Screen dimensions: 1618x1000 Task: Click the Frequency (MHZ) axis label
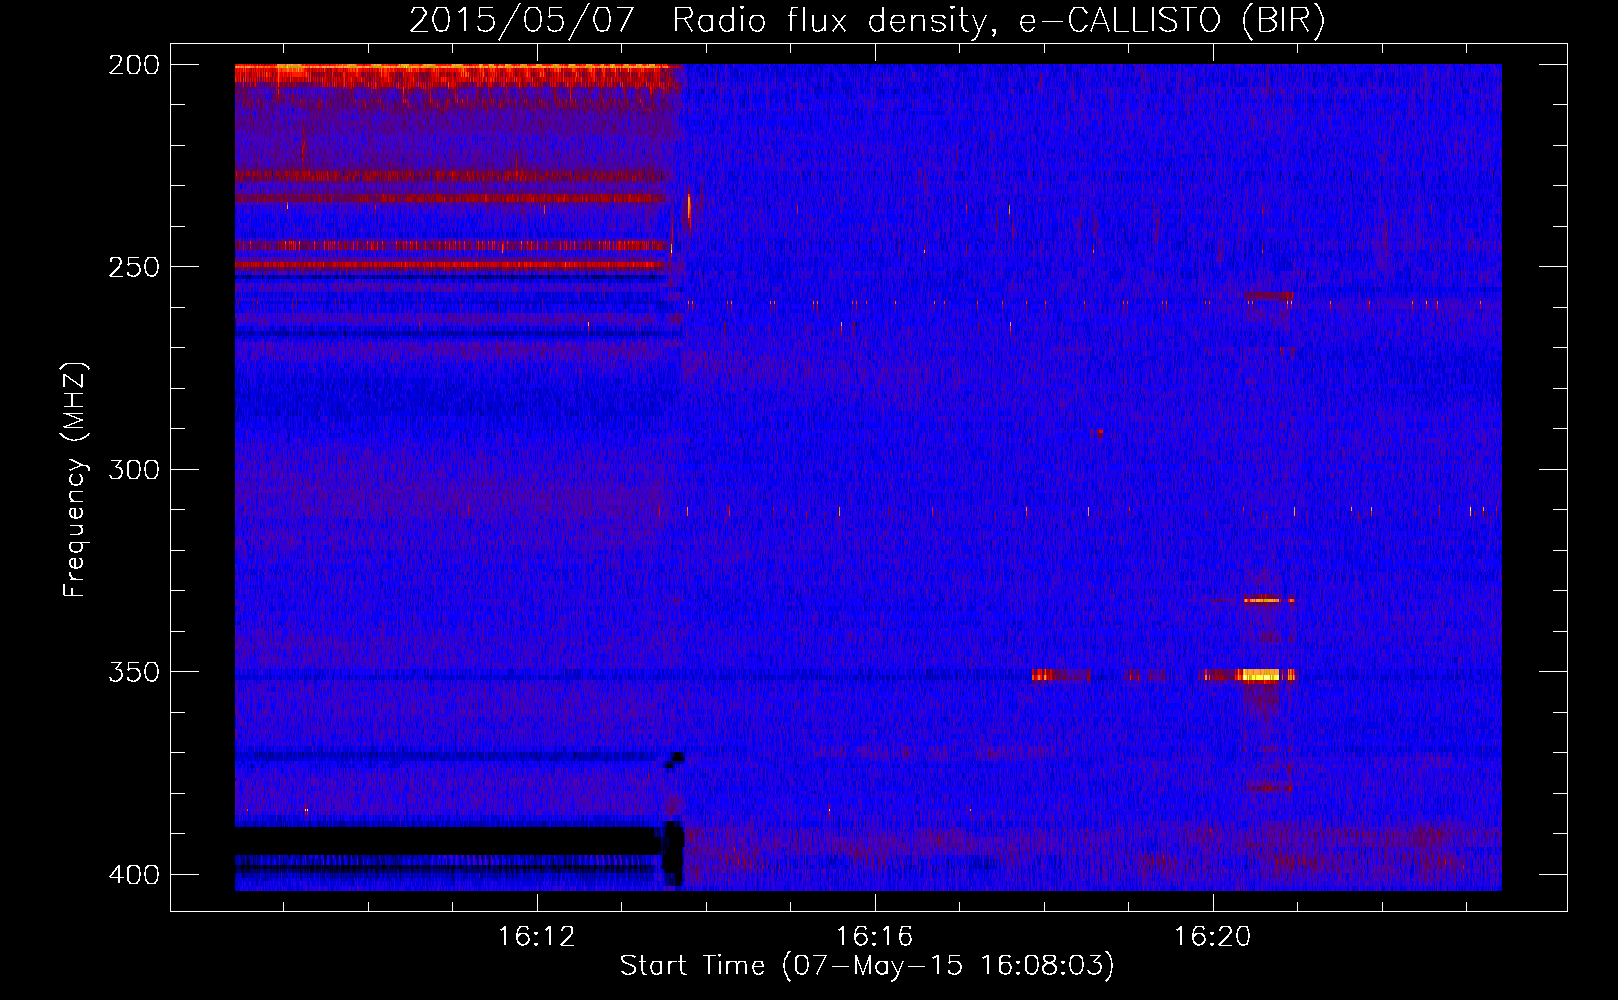pos(75,479)
